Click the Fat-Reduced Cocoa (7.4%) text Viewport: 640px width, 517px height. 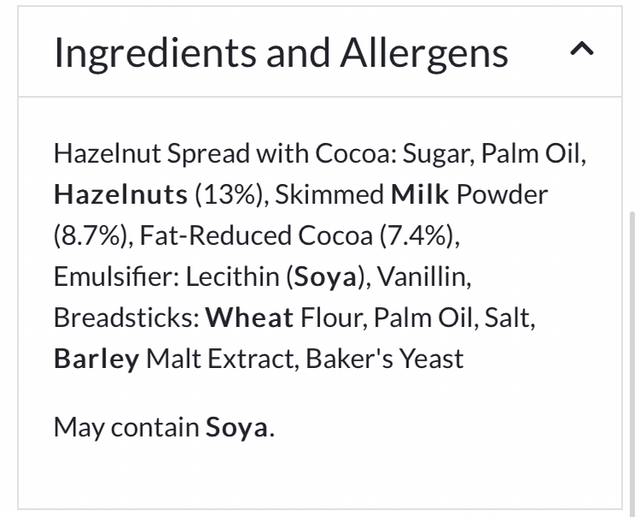[299, 235]
